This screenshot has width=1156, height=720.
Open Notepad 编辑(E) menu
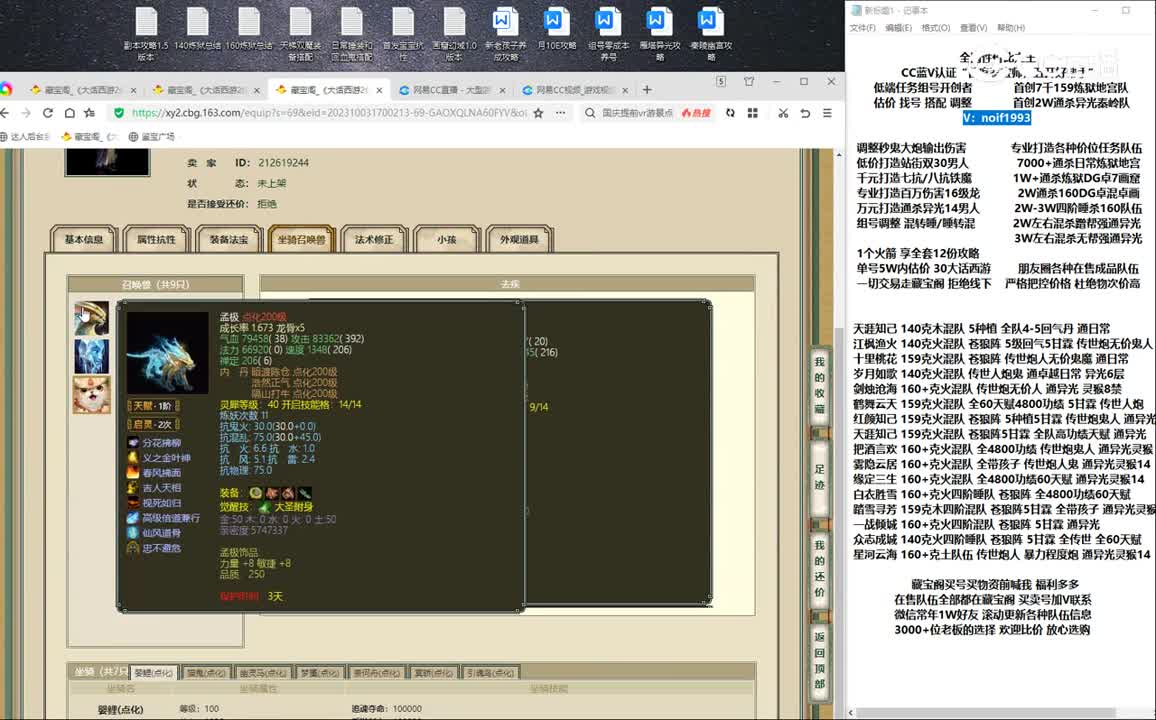[x=898, y=28]
